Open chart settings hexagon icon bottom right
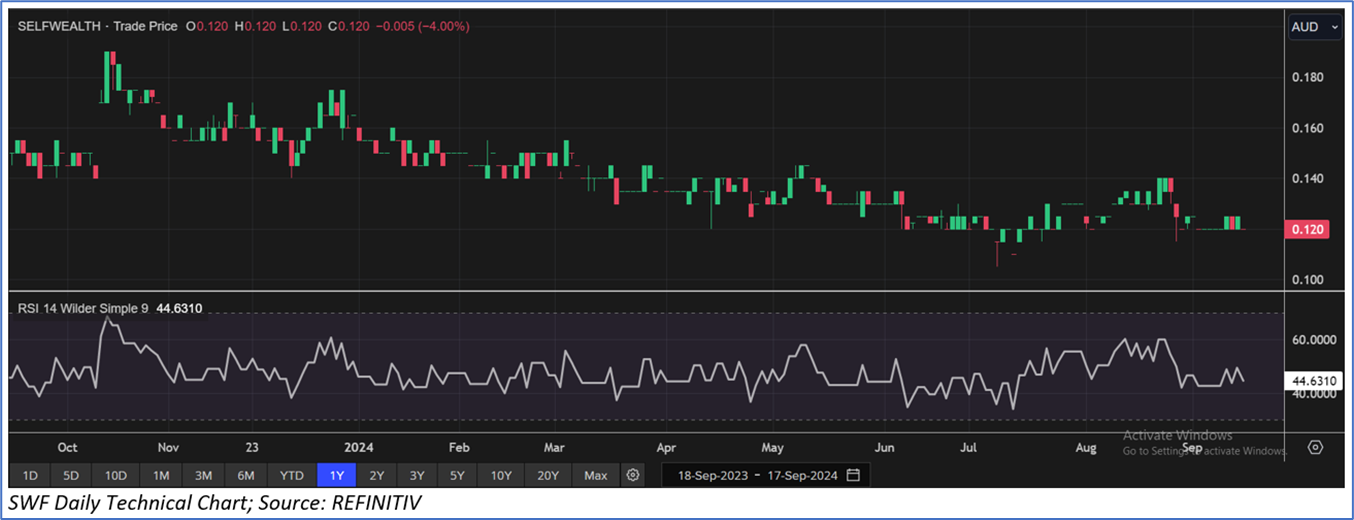 tap(1315, 447)
